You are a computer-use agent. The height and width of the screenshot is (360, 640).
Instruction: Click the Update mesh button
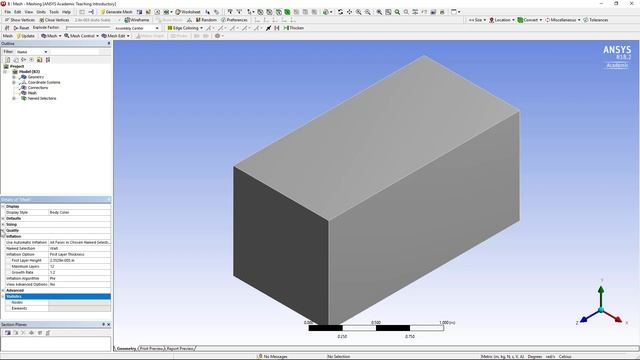[26, 36]
